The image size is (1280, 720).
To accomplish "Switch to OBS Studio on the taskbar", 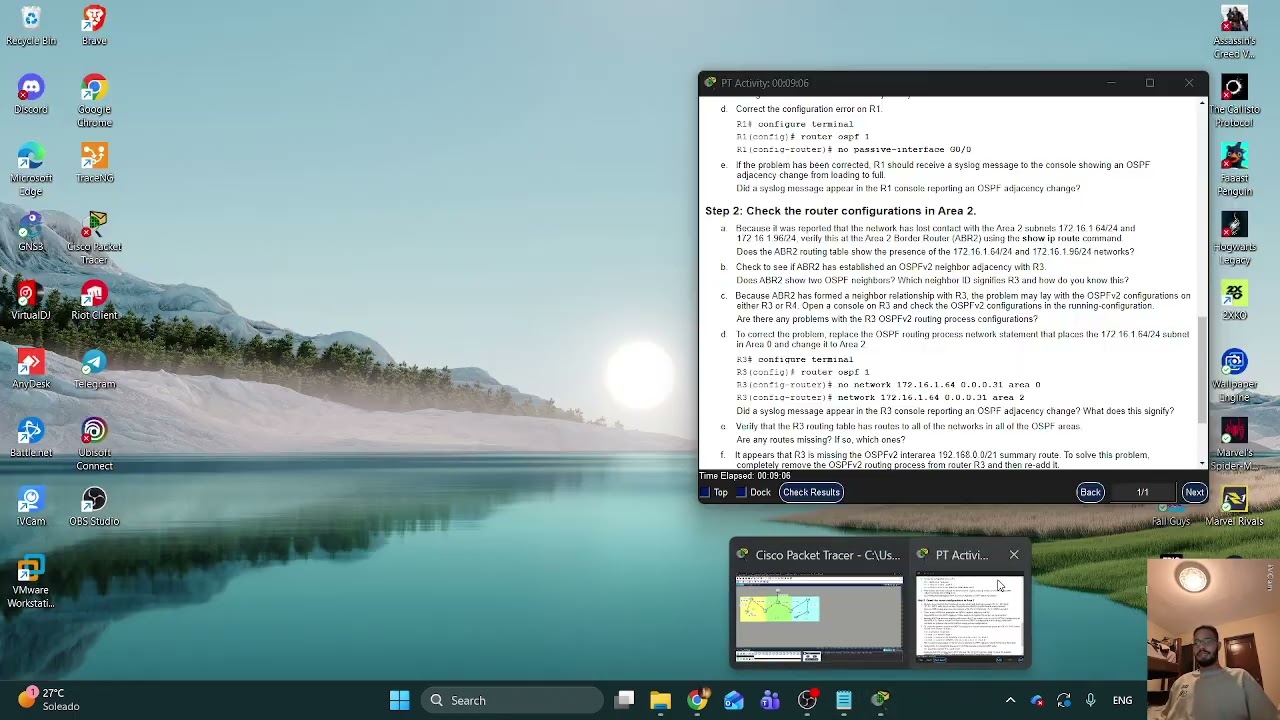I will [x=807, y=700].
